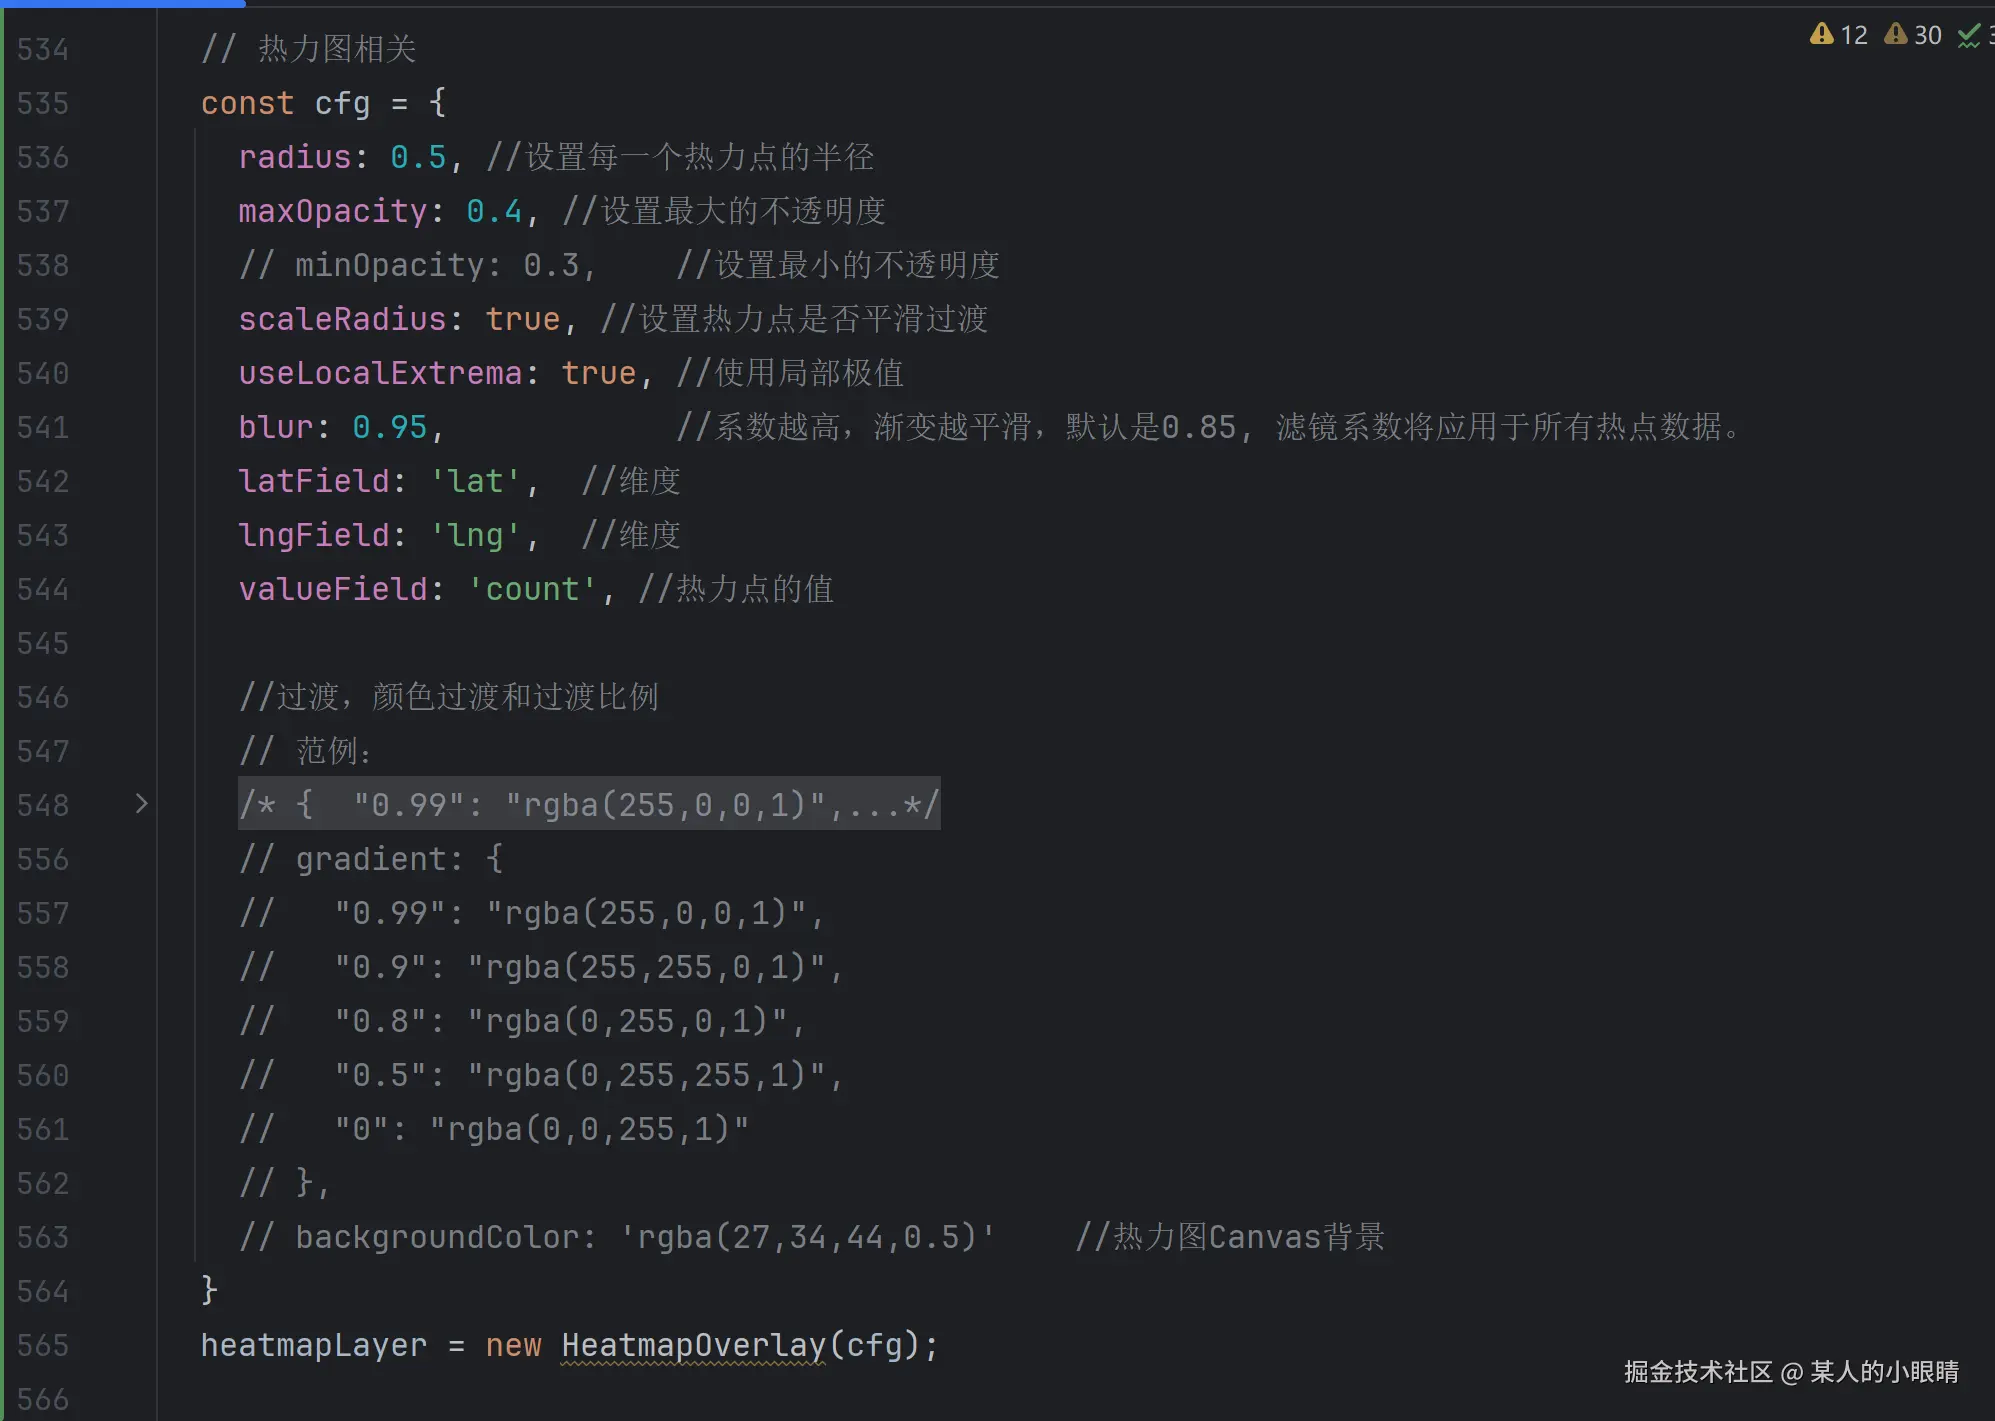Click line number 535 in the gutter
The height and width of the screenshot is (1421, 1995).
(x=43, y=103)
